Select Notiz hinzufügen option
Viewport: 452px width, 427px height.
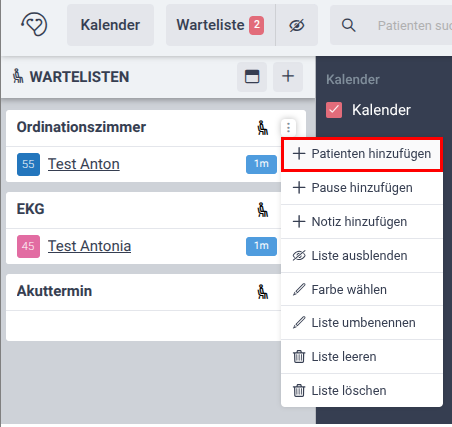(x=362, y=222)
